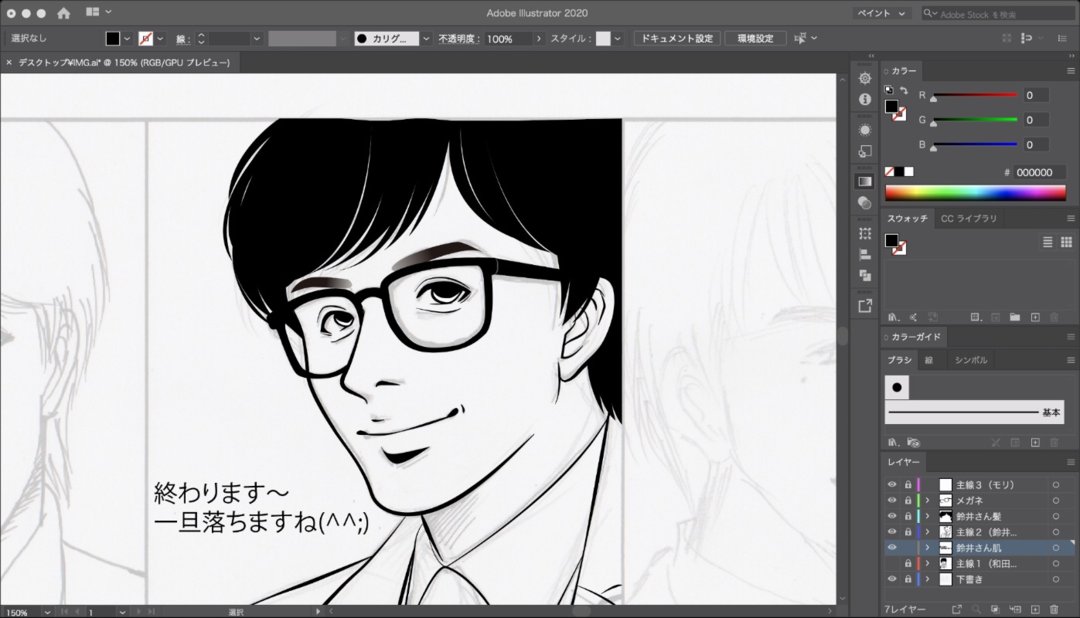Swap fill and stroke in Color panel
1080x618 pixels.
904,90
